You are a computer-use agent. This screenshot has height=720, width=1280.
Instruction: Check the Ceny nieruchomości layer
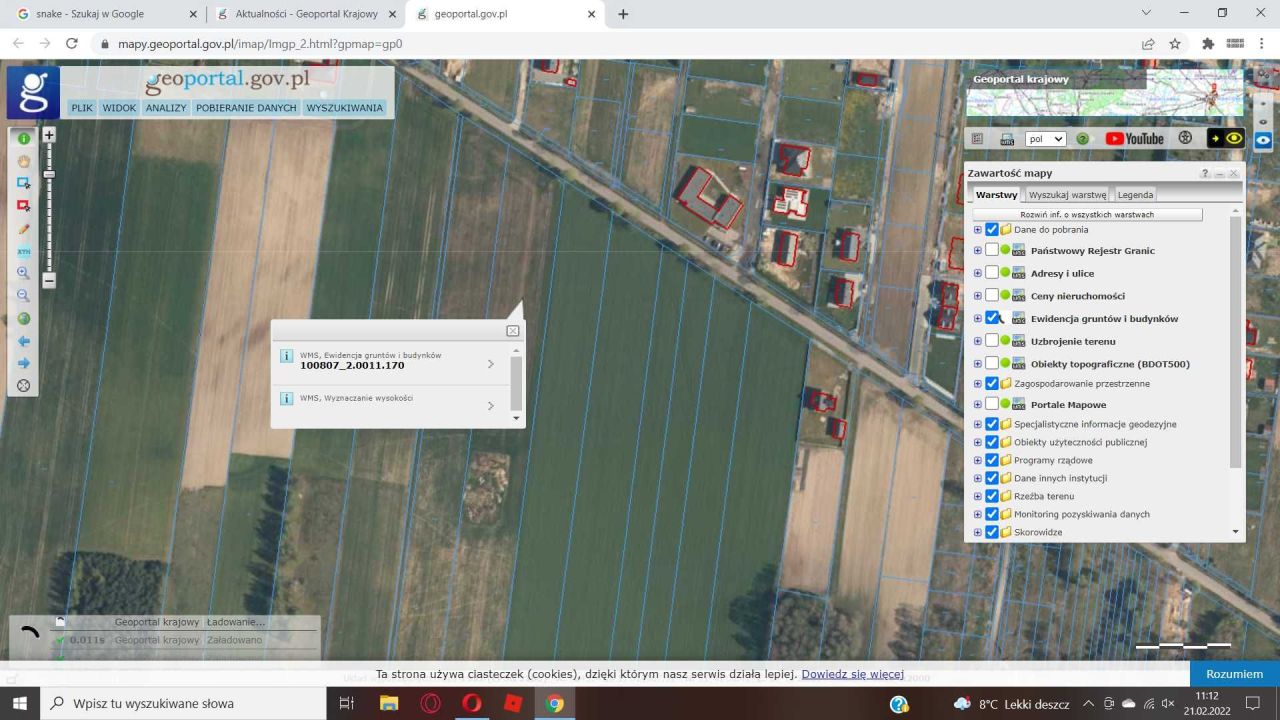[x=992, y=296]
